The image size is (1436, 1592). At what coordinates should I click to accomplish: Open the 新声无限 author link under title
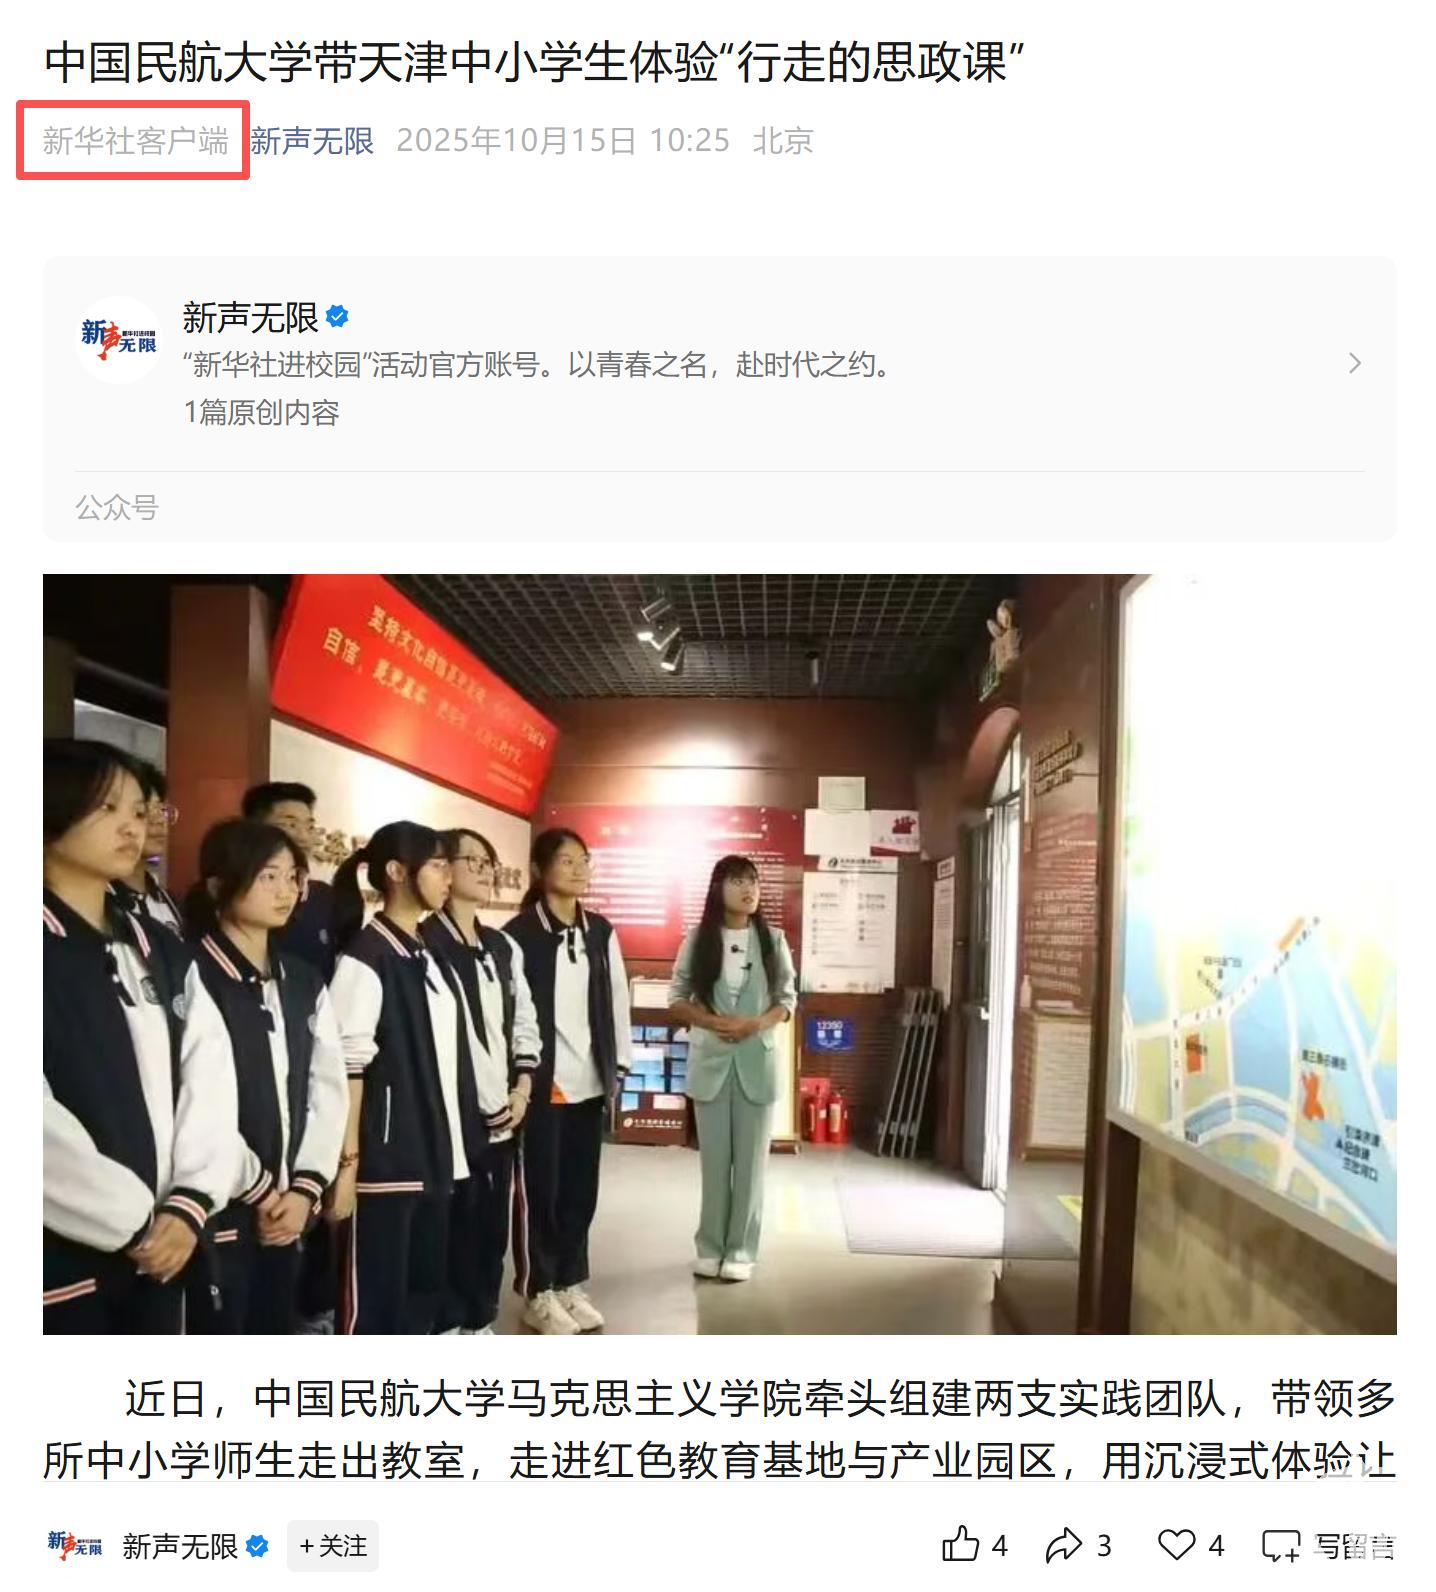(x=312, y=141)
